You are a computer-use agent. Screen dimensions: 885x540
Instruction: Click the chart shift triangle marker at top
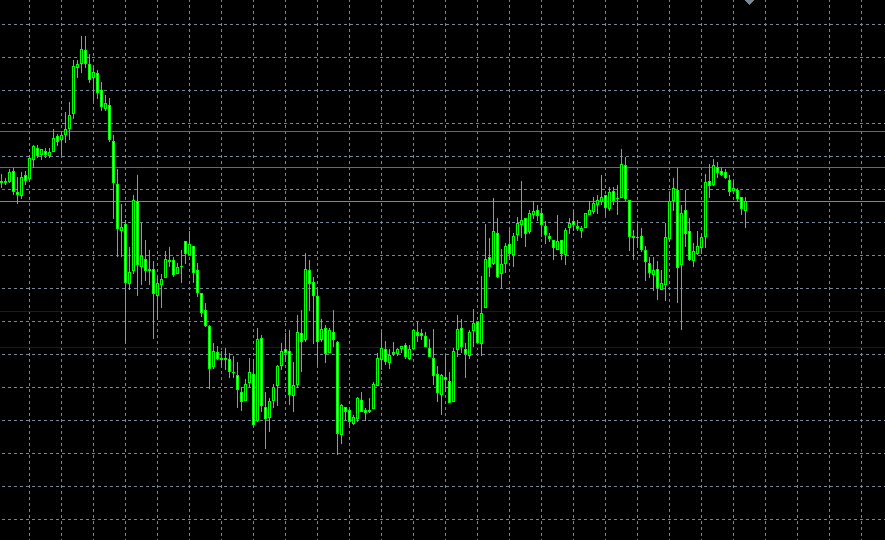pos(750,3)
